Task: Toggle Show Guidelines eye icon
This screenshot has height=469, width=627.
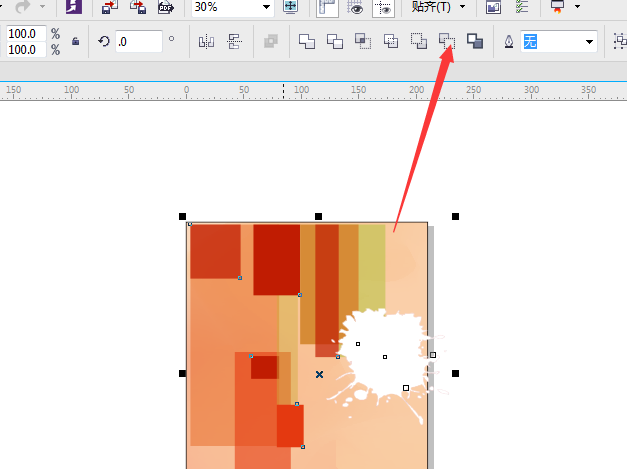Action: point(383,8)
